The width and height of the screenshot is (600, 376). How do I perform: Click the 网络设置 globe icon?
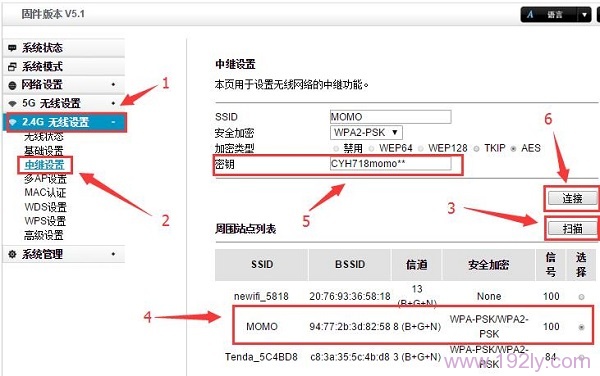click(x=12, y=85)
